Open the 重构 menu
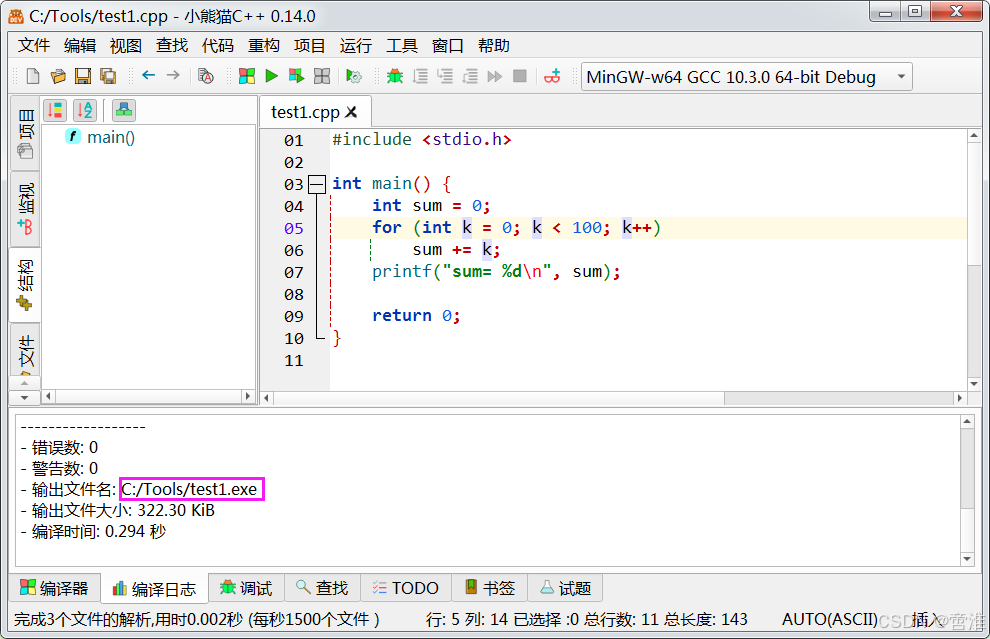This screenshot has height=639, width=990. (x=264, y=45)
